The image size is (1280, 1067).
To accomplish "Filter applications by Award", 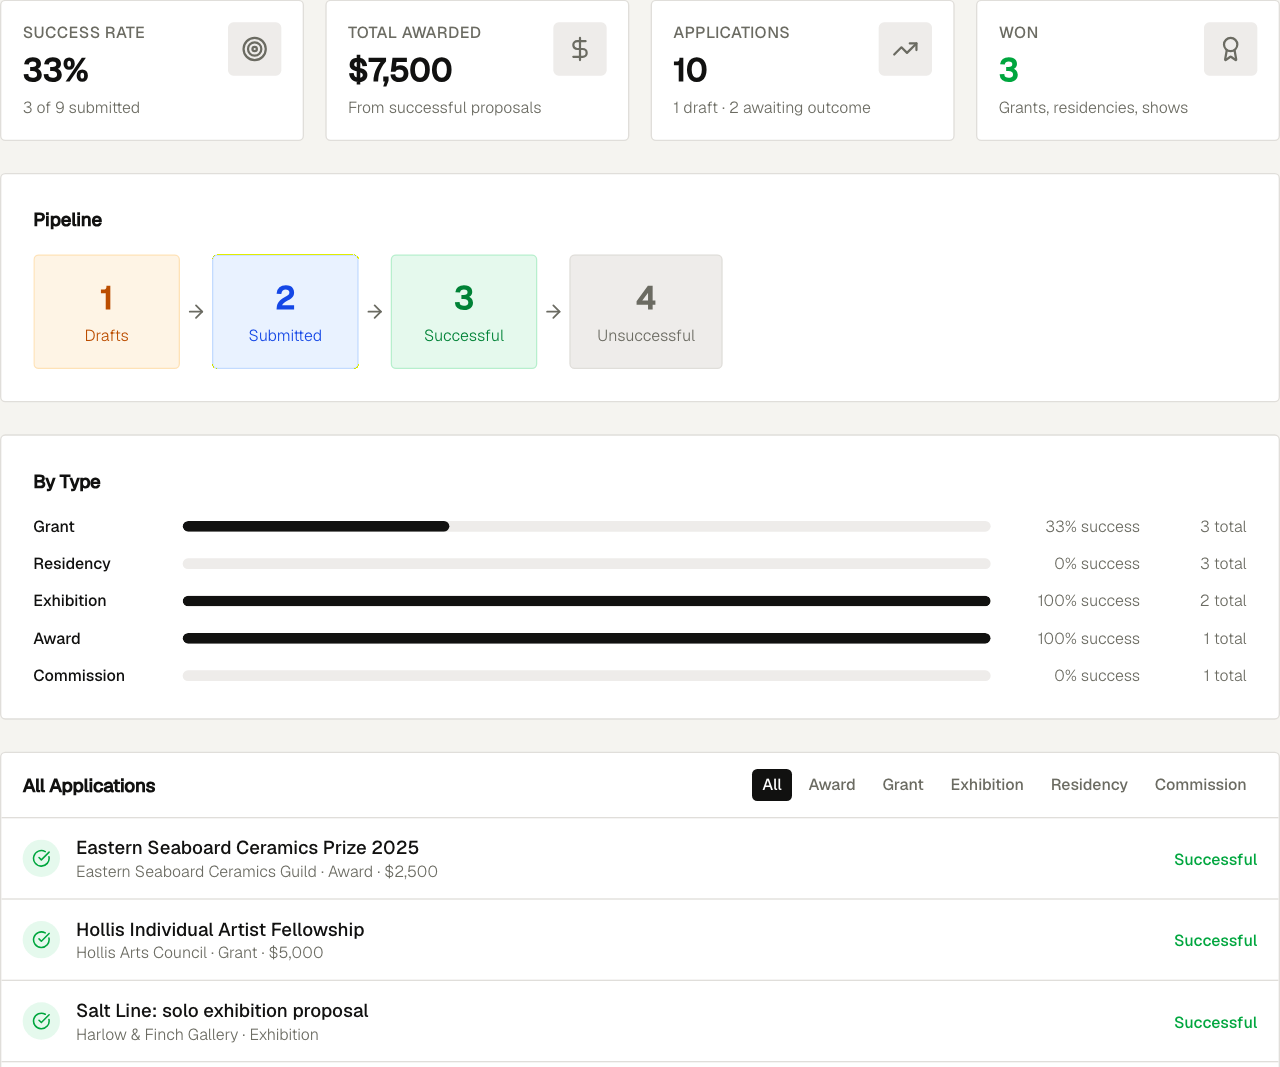I will 832,785.
